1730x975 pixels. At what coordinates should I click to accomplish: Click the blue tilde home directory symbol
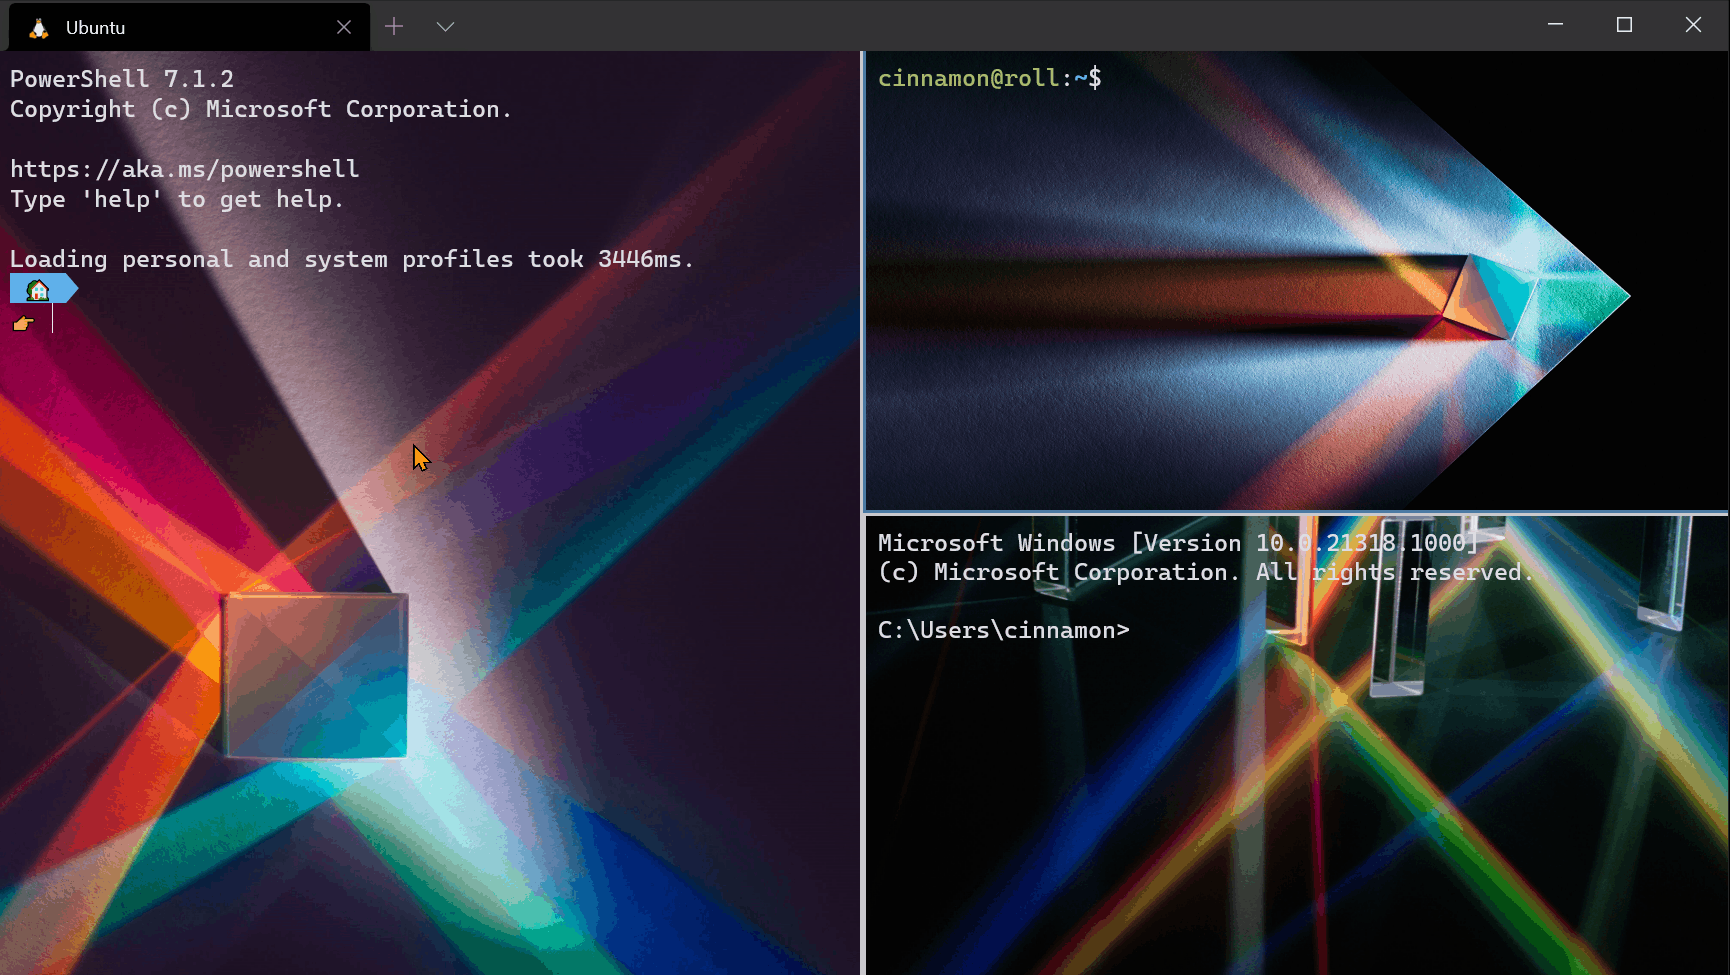[1080, 77]
